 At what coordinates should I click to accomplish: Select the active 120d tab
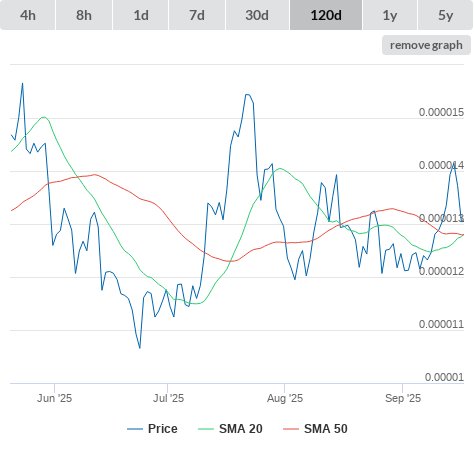coord(326,15)
